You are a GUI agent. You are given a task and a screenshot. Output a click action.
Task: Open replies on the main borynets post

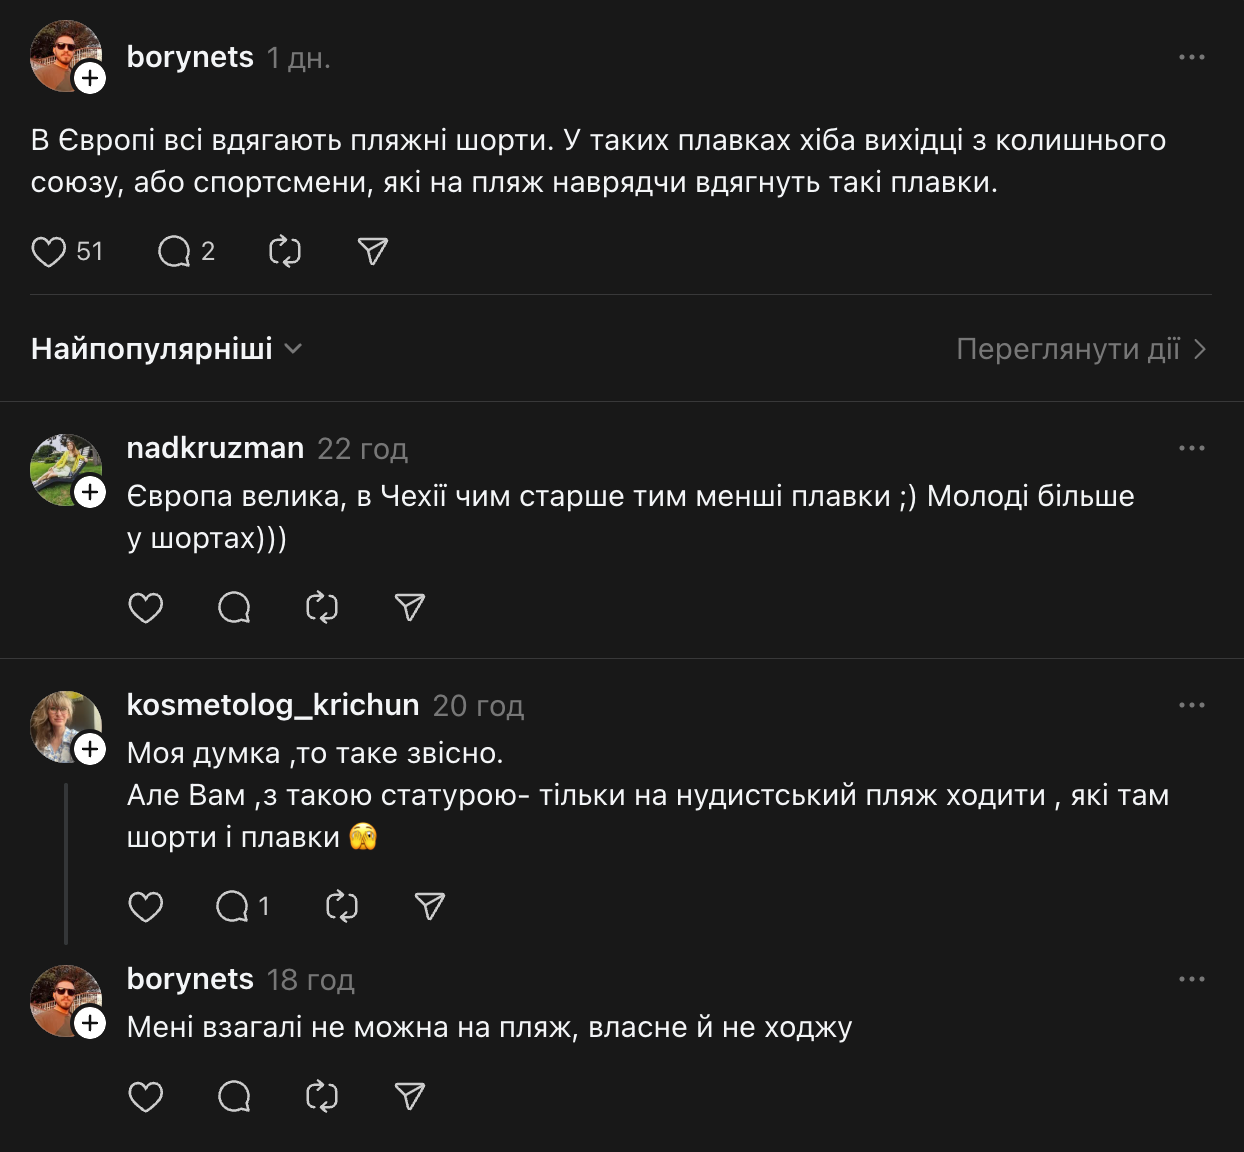pos(175,251)
